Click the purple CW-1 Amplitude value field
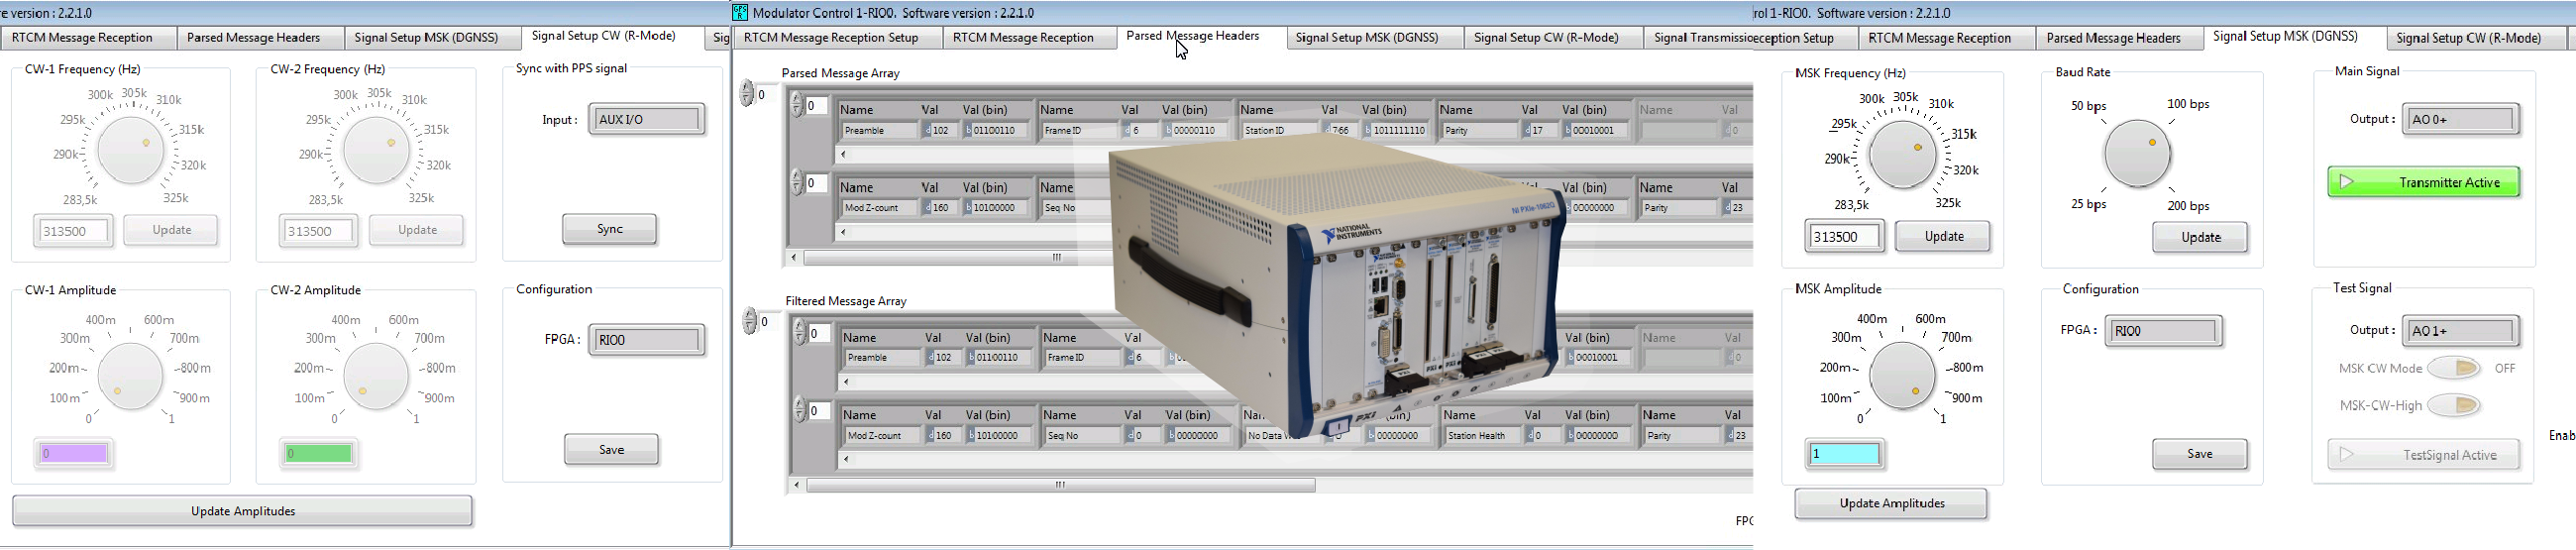This screenshot has height=550, width=2576. pyautogui.click(x=73, y=454)
